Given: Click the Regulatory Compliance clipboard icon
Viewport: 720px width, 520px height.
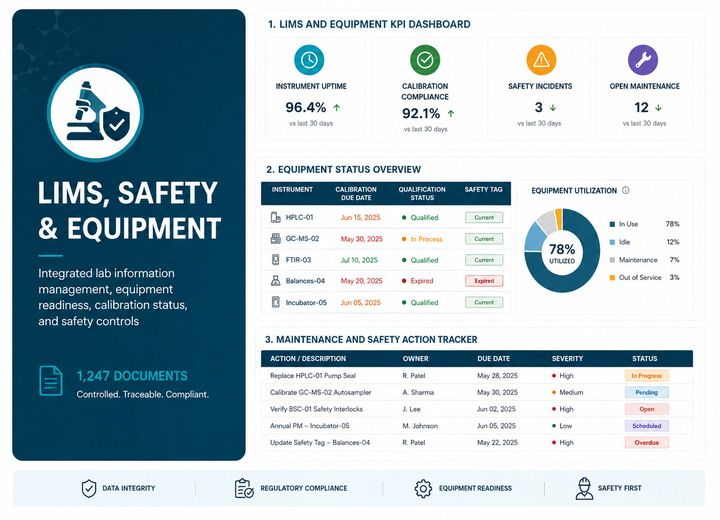Looking at the screenshot, I should (244, 488).
